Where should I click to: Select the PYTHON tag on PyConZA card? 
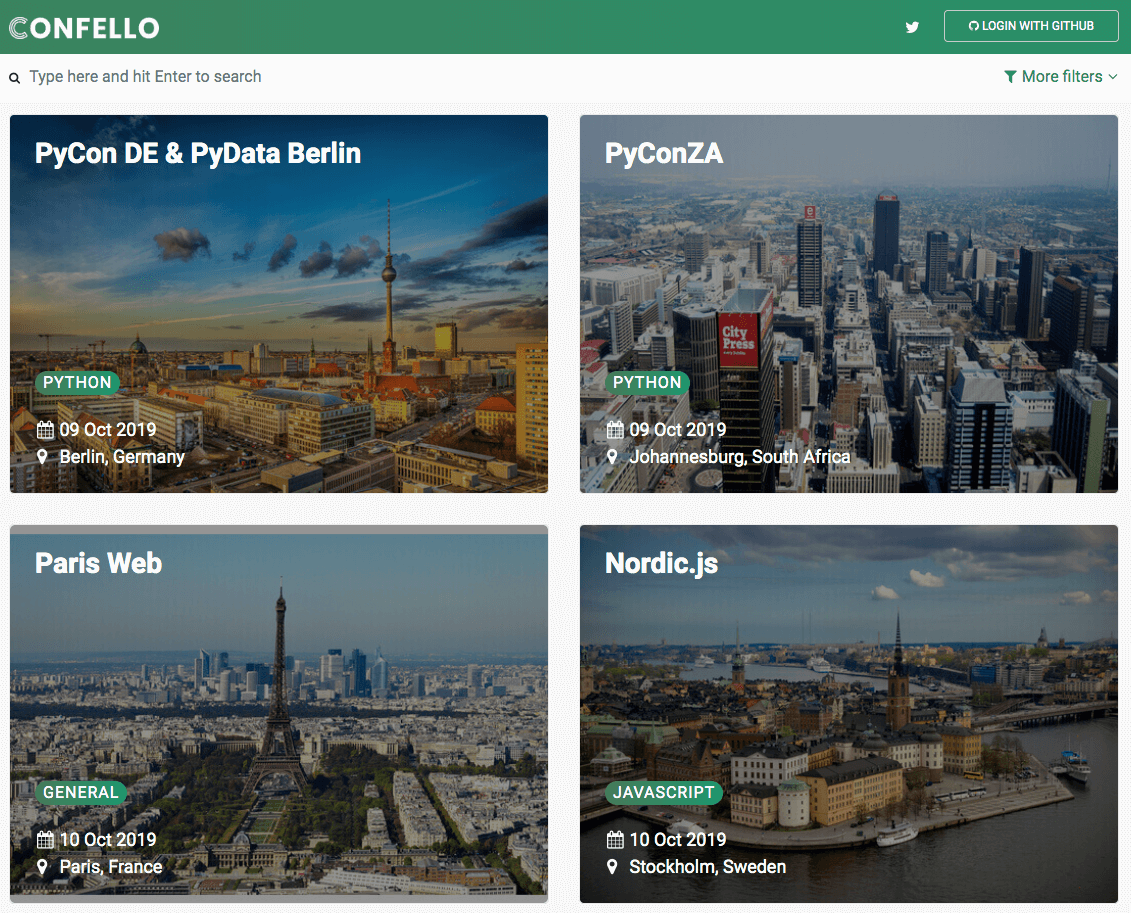647,383
